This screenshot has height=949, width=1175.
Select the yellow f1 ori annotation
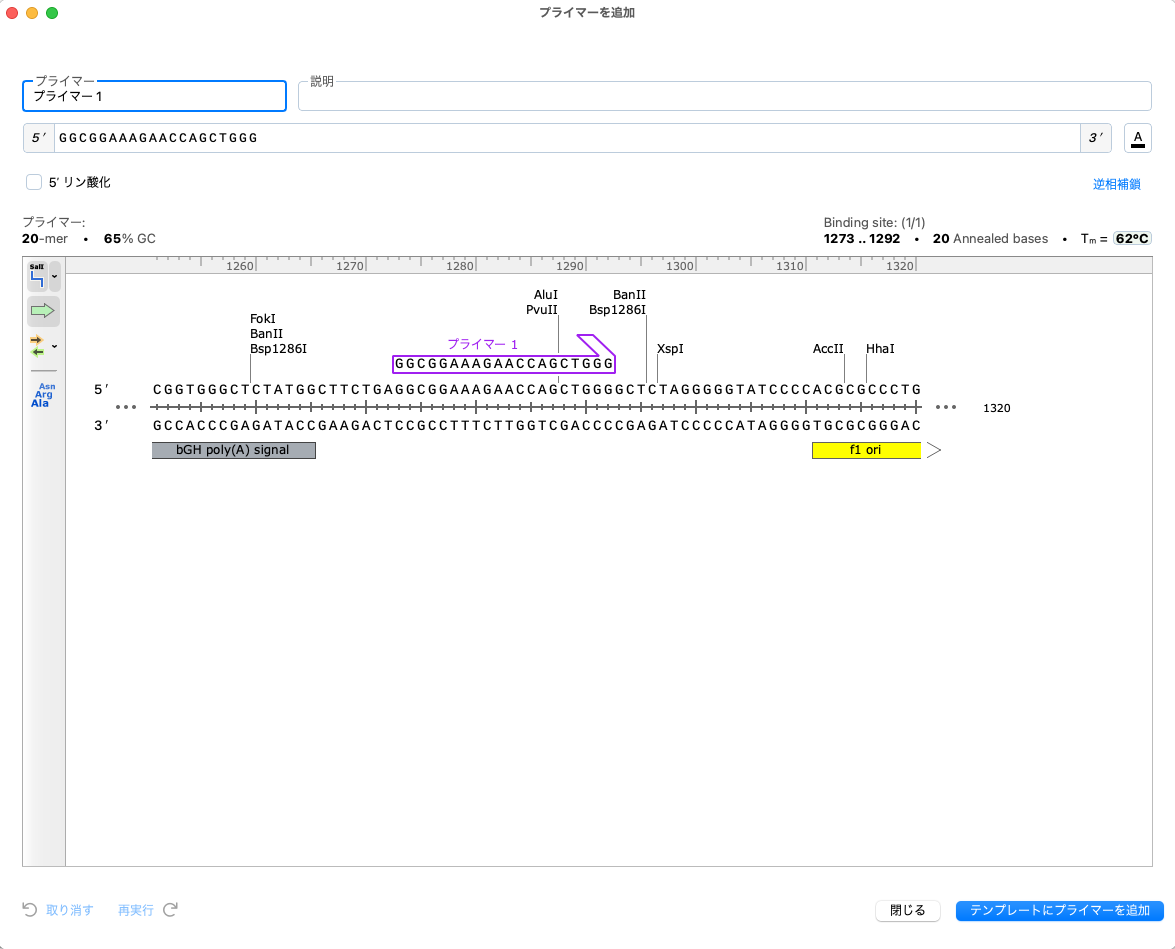pos(866,450)
